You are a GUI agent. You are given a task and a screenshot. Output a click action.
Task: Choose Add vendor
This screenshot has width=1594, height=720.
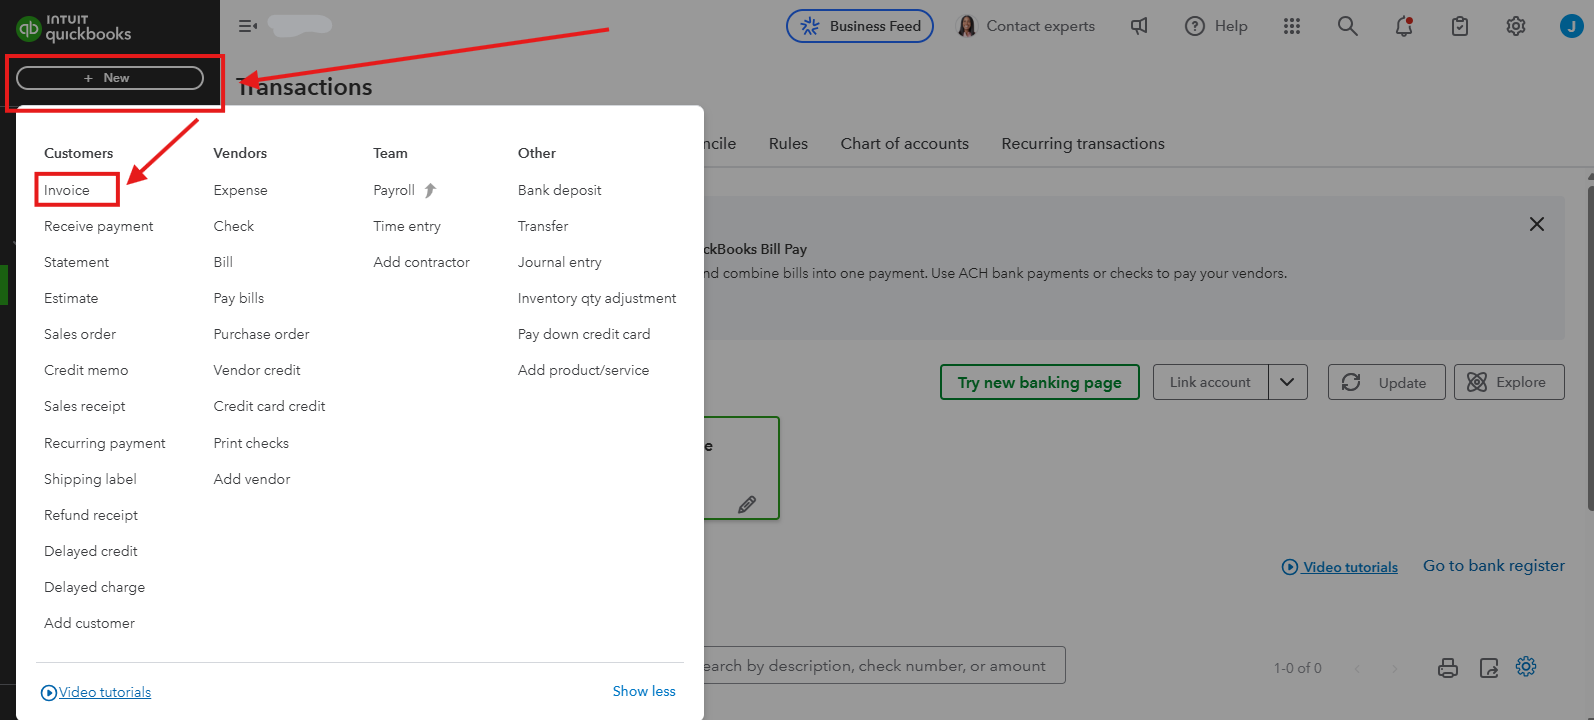click(252, 479)
